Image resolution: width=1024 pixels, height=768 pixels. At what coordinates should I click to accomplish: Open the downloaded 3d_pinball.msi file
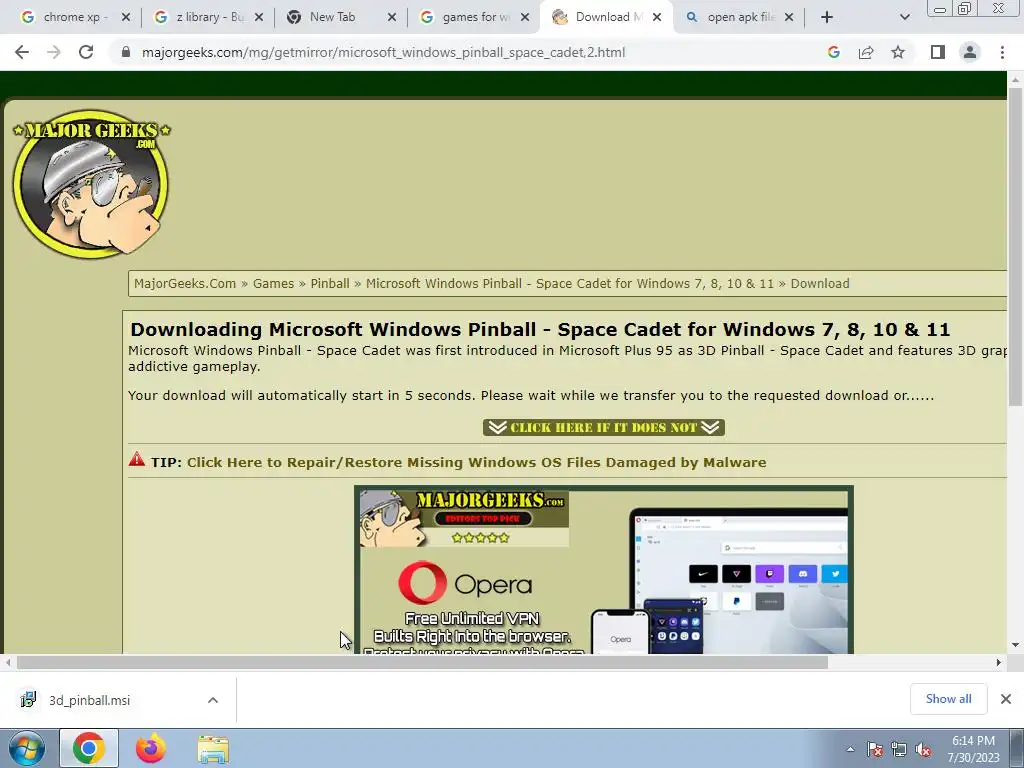[89, 700]
